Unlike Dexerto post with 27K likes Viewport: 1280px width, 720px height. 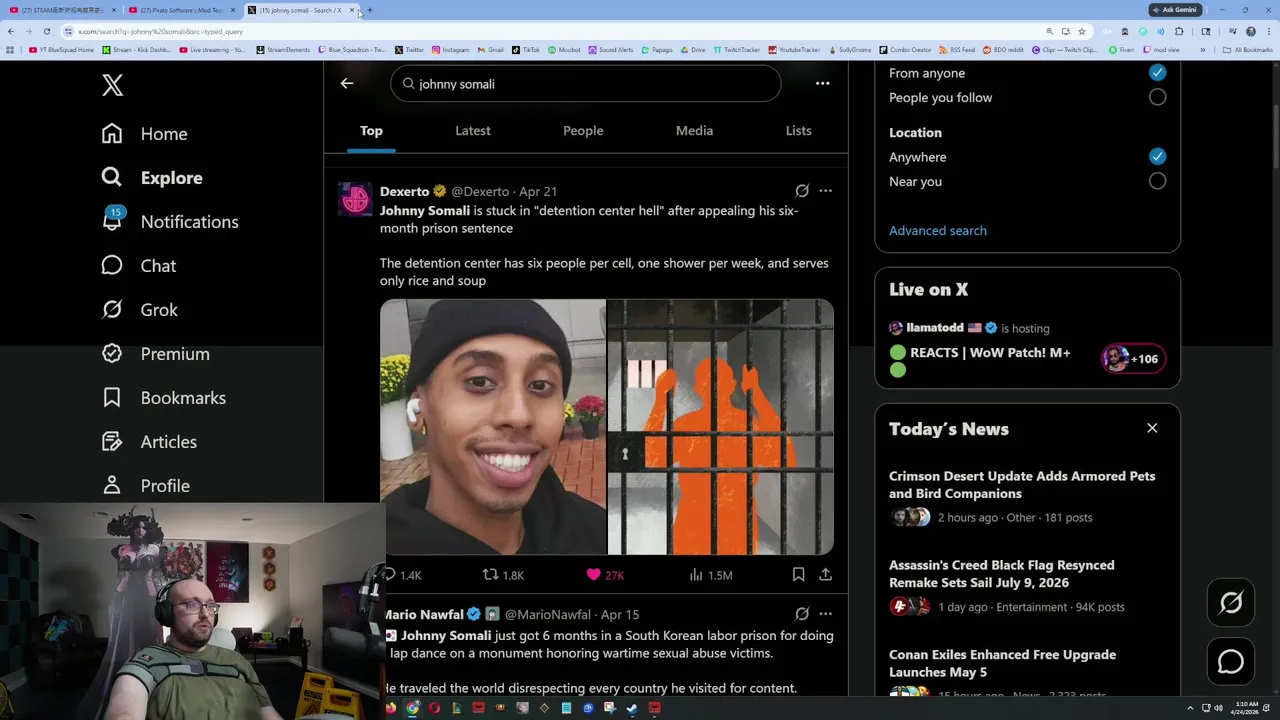(605, 575)
